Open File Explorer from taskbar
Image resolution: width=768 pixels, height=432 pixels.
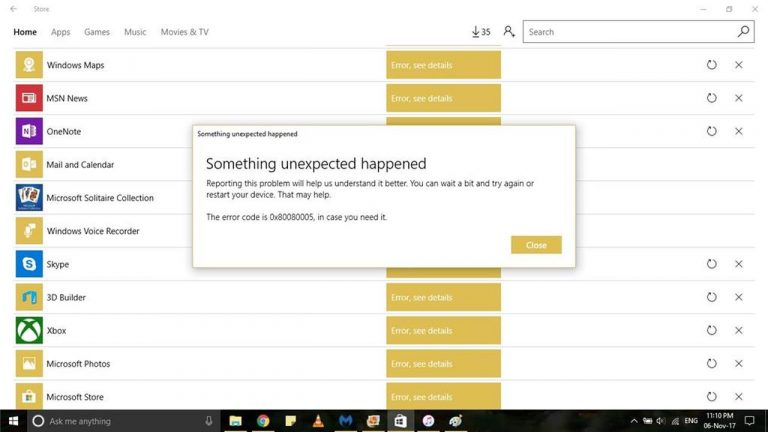[236, 421]
